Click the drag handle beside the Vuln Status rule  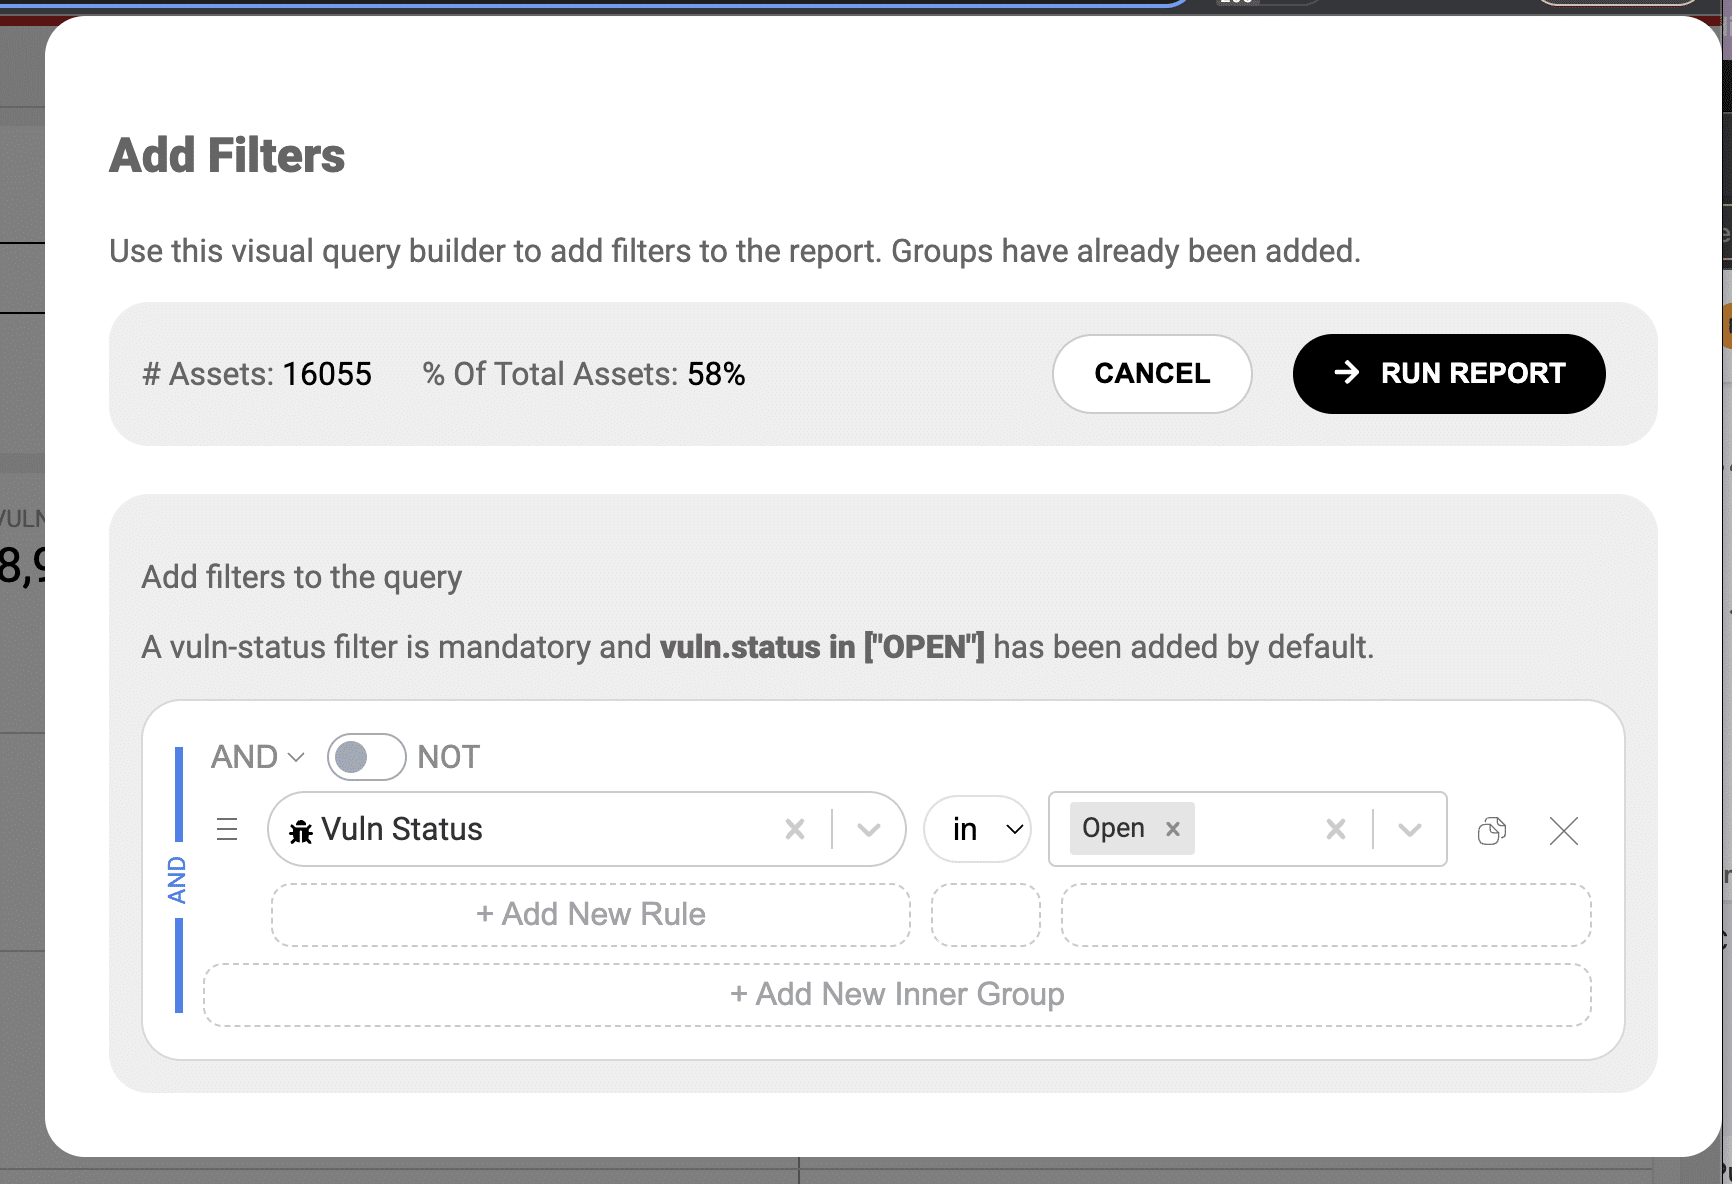tap(228, 829)
